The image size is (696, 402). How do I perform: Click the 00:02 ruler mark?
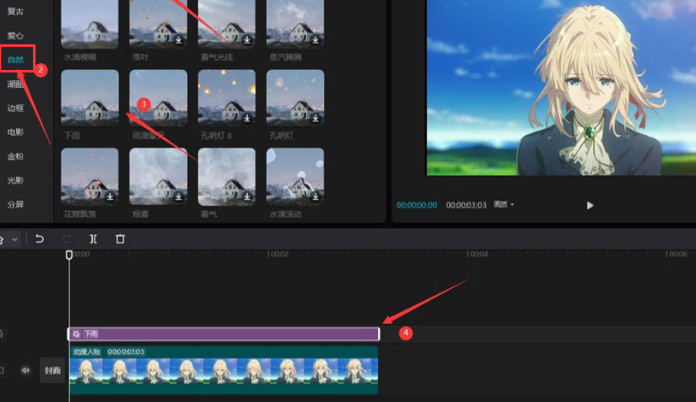[x=278, y=254]
